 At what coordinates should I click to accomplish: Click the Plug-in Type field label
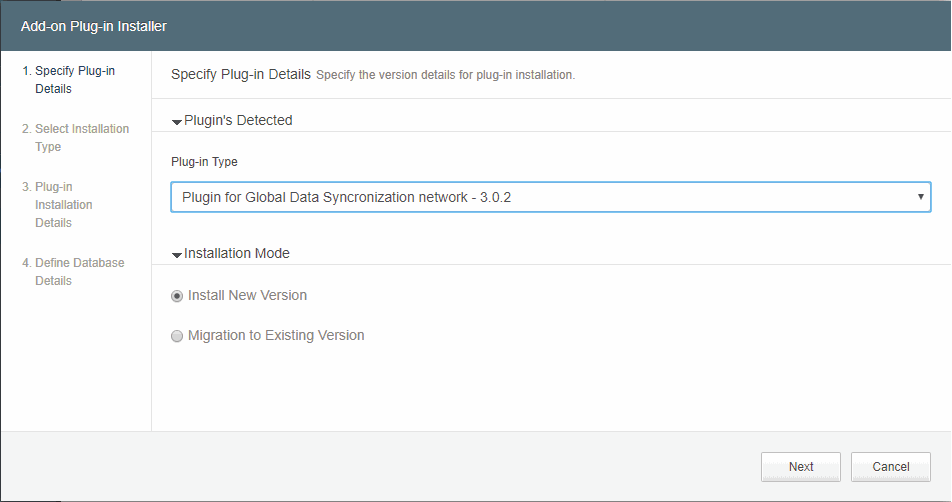(x=204, y=162)
